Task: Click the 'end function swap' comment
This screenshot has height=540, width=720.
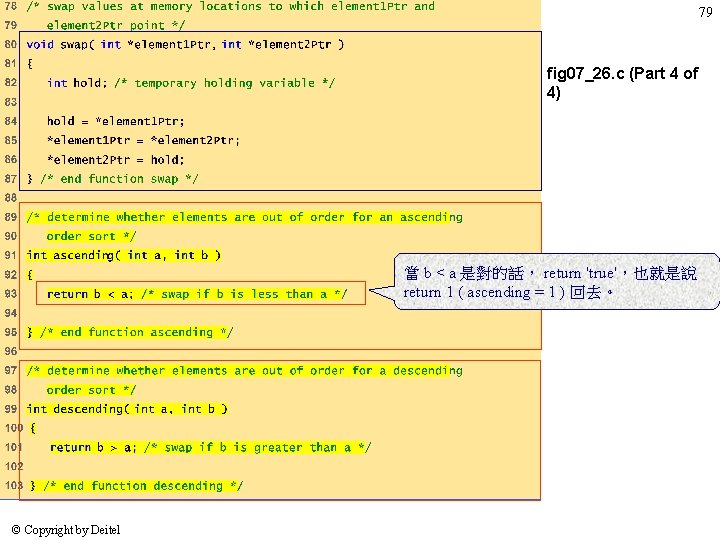Action: [119, 179]
